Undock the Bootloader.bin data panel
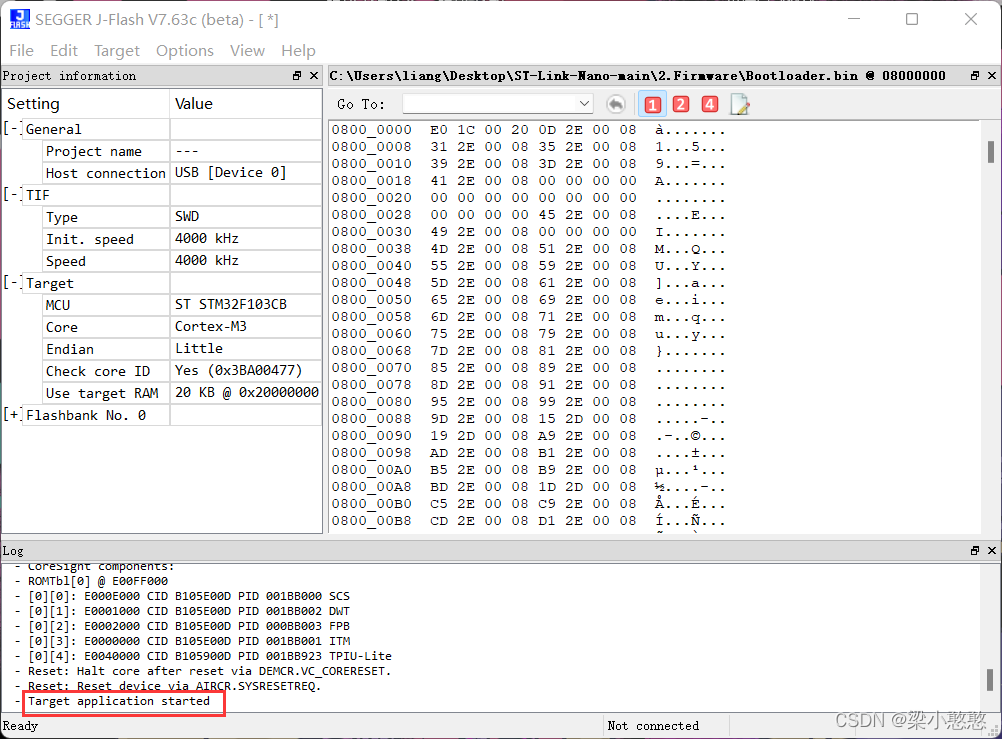 pos(975,75)
